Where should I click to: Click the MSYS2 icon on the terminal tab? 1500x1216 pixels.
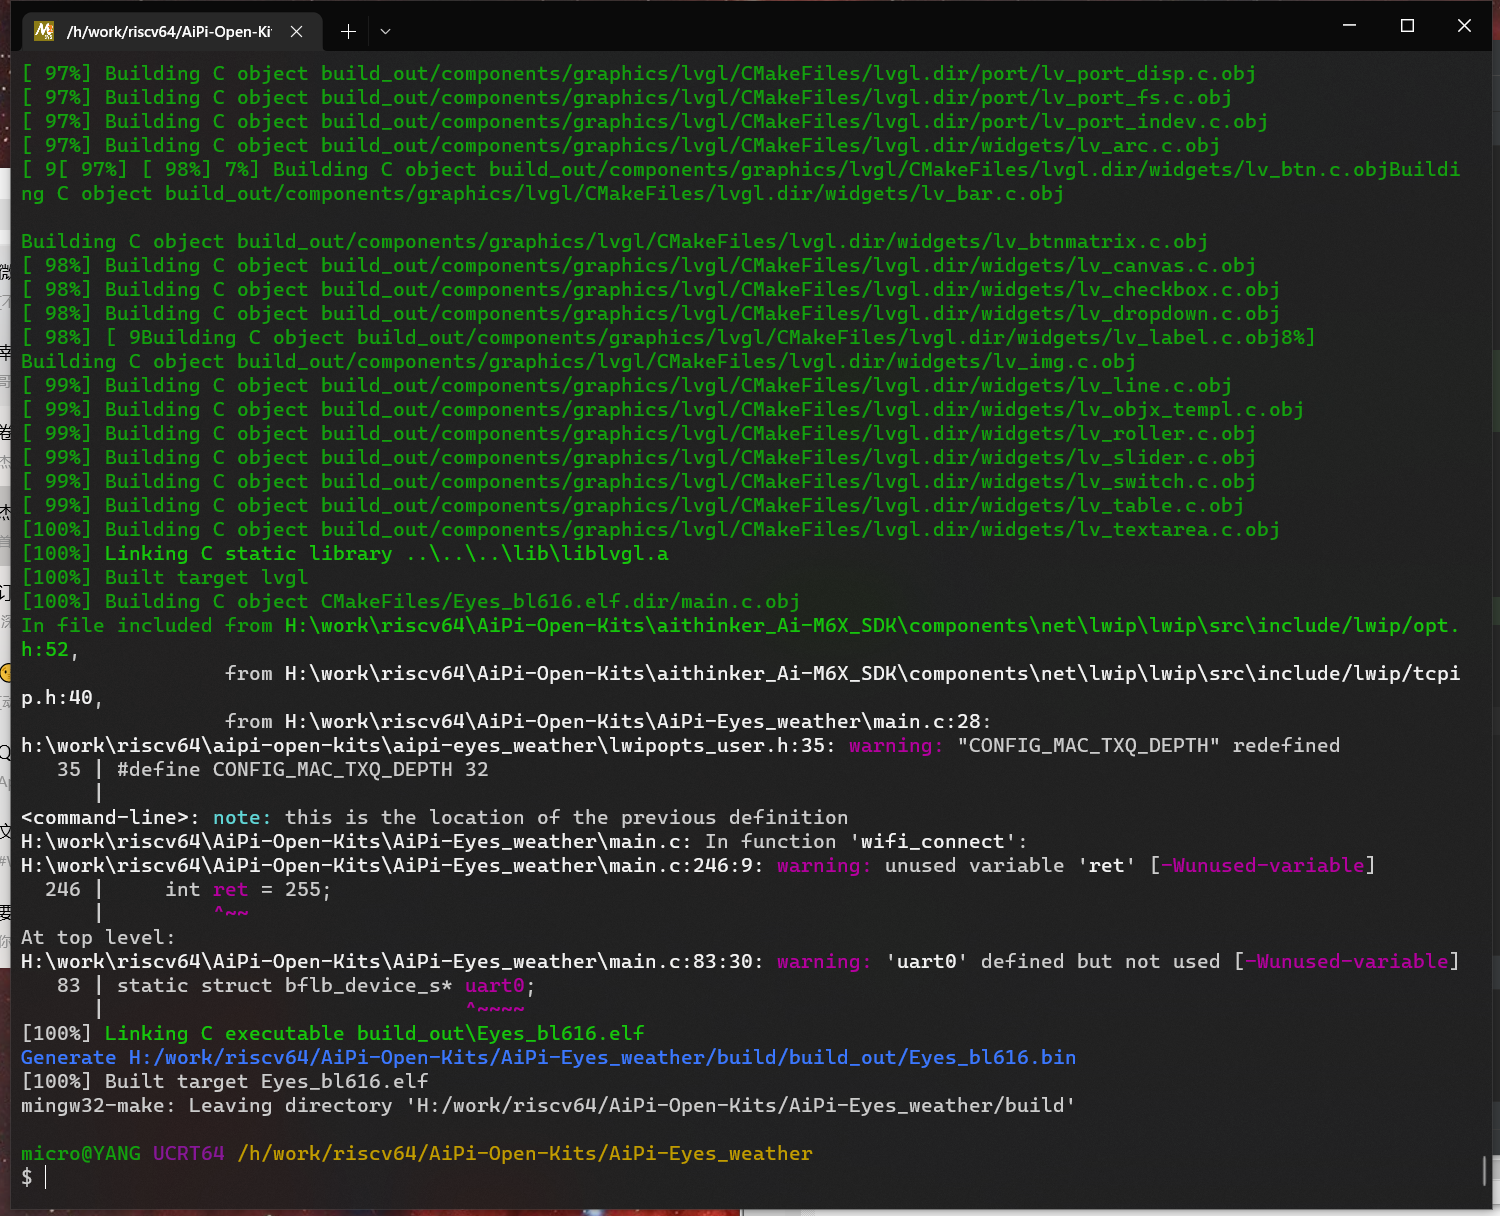click(x=44, y=31)
